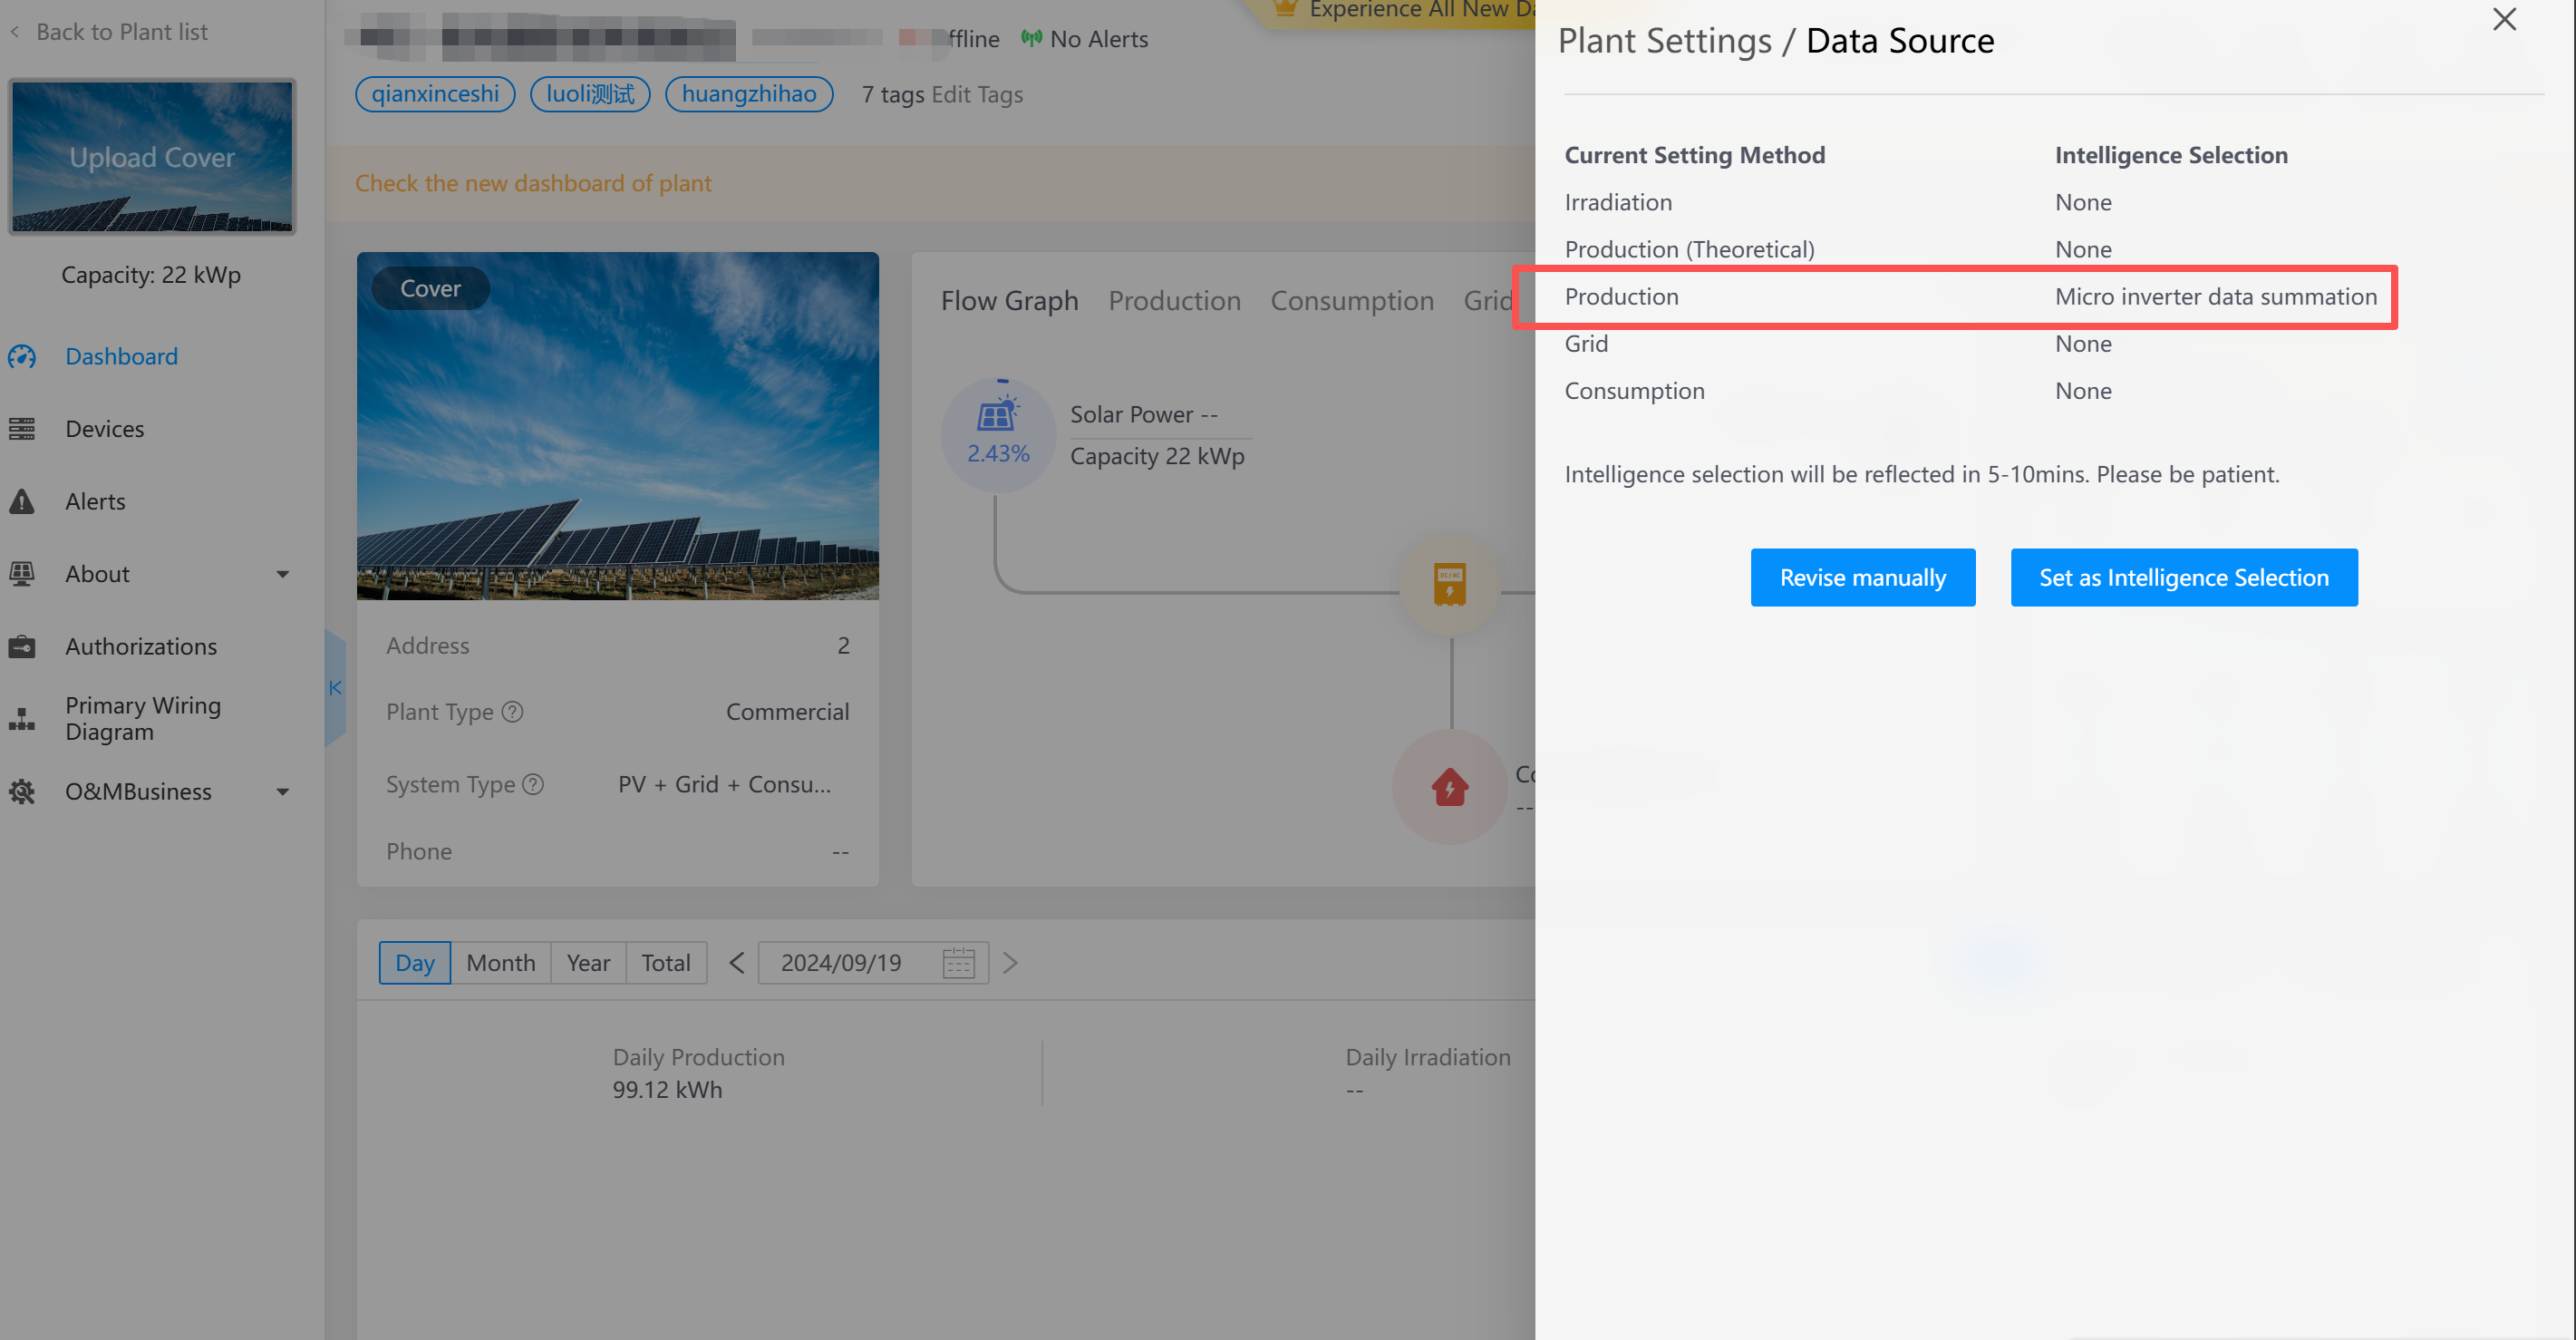Screen dimensions: 2576x1340
Task: Collapse the sidebar with the arrow handle
Action: pyautogui.click(x=335, y=688)
